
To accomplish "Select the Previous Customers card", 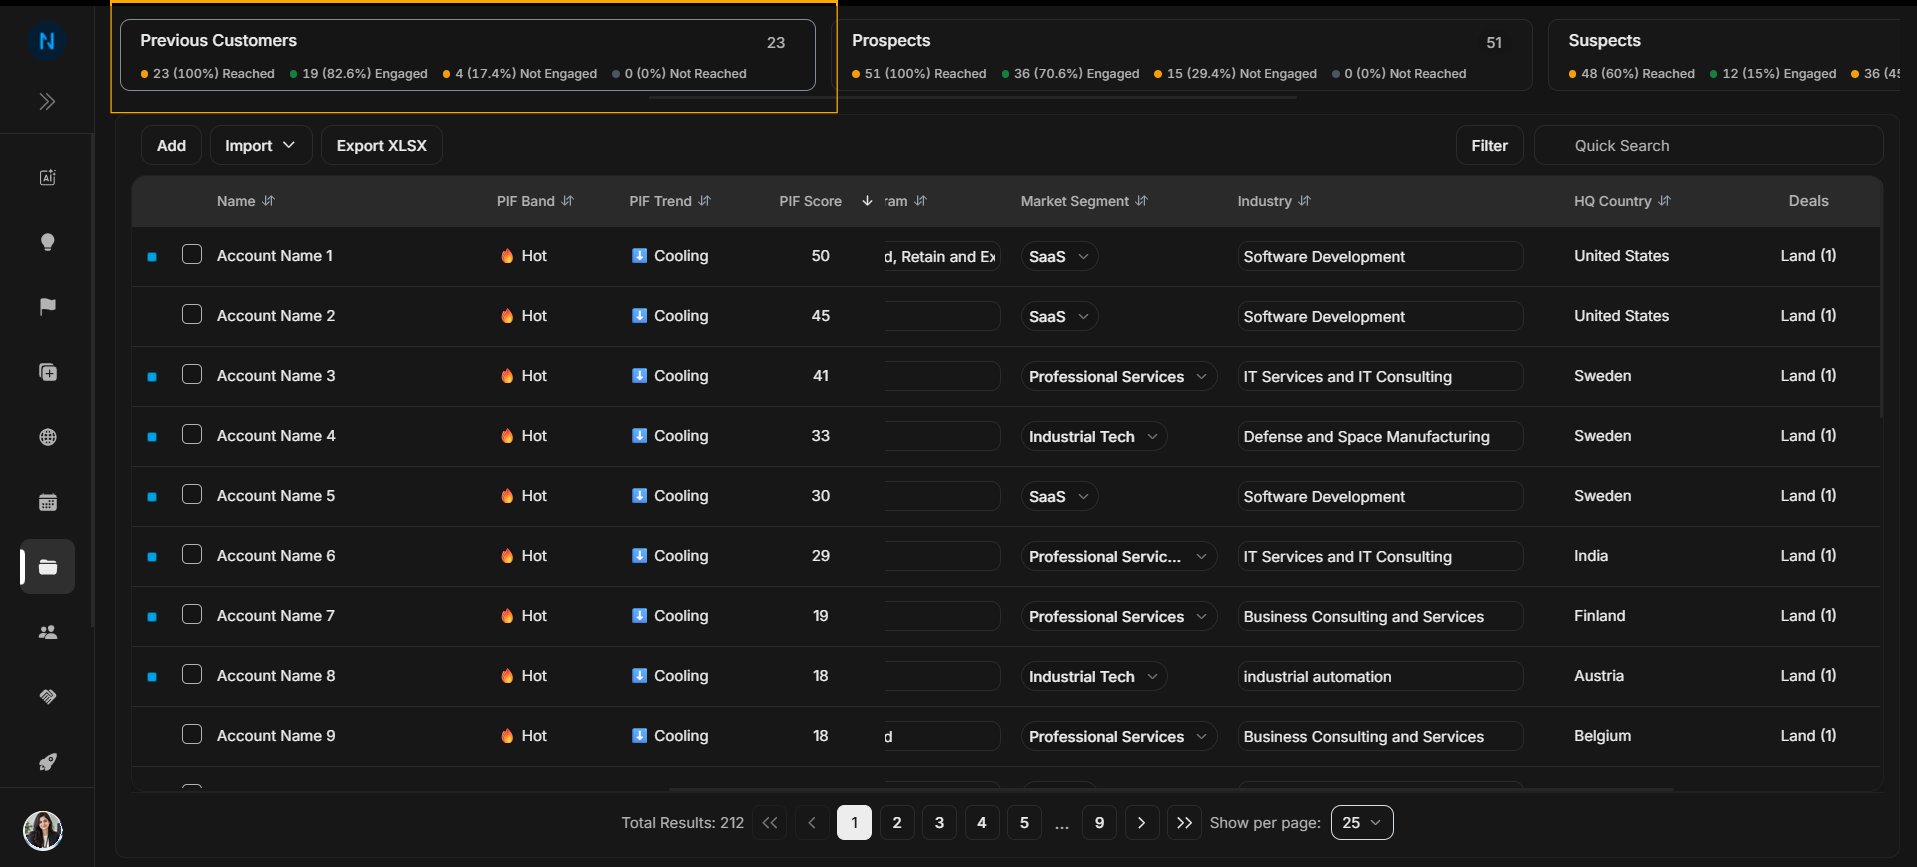I will click(x=468, y=55).
